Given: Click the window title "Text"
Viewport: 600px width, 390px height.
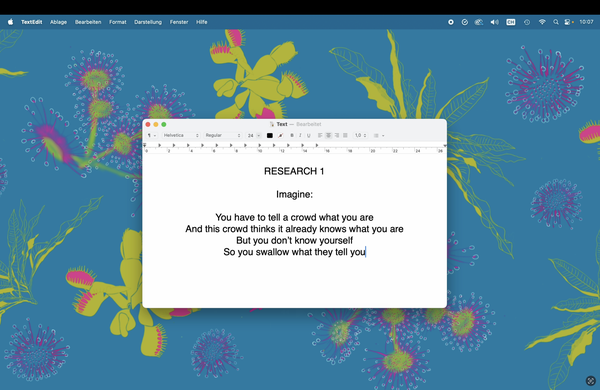Looking at the screenshot, I should (282, 124).
